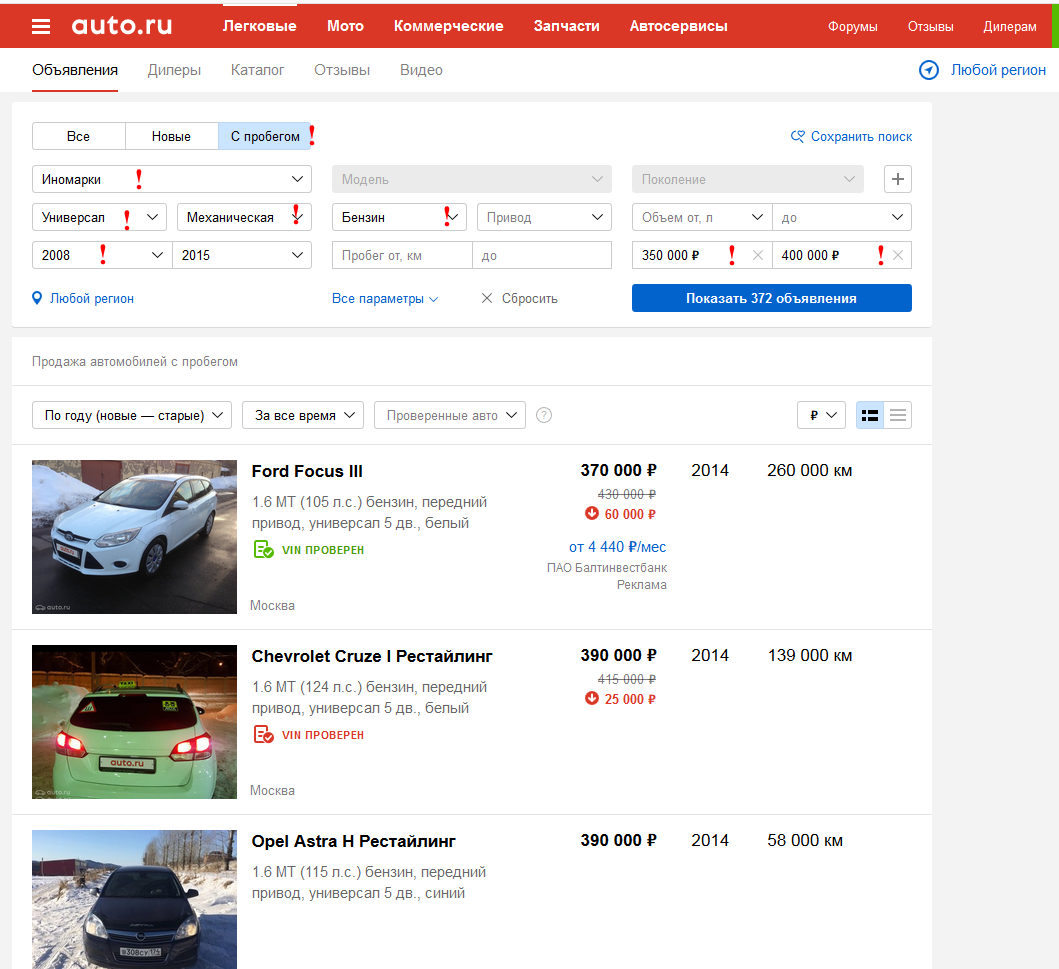Click Ford Focus VIN verified icon

[x=263, y=550]
